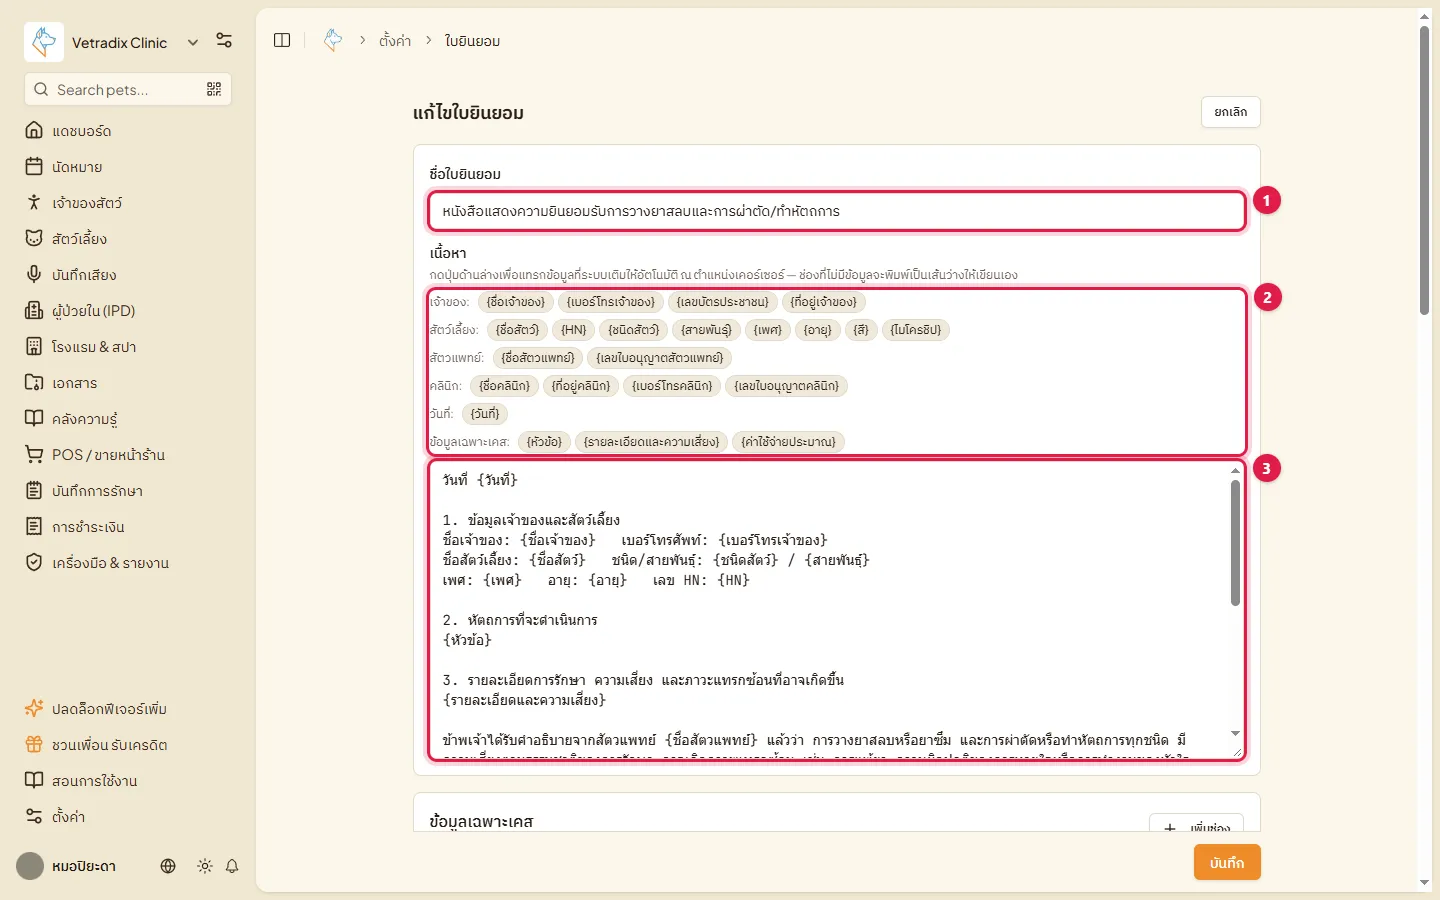Toggle the sun light/dark theme button
1440x900 pixels.
(205, 866)
